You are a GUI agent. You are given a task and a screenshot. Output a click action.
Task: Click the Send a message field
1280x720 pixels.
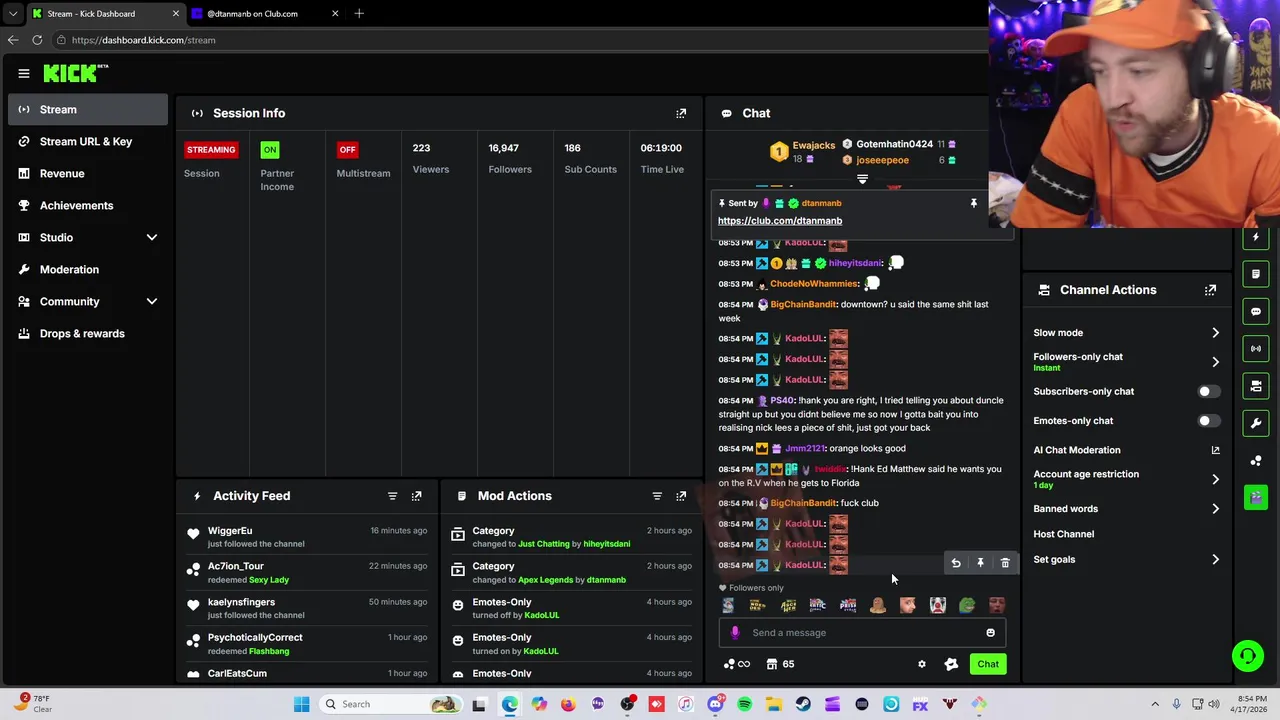coord(864,632)
